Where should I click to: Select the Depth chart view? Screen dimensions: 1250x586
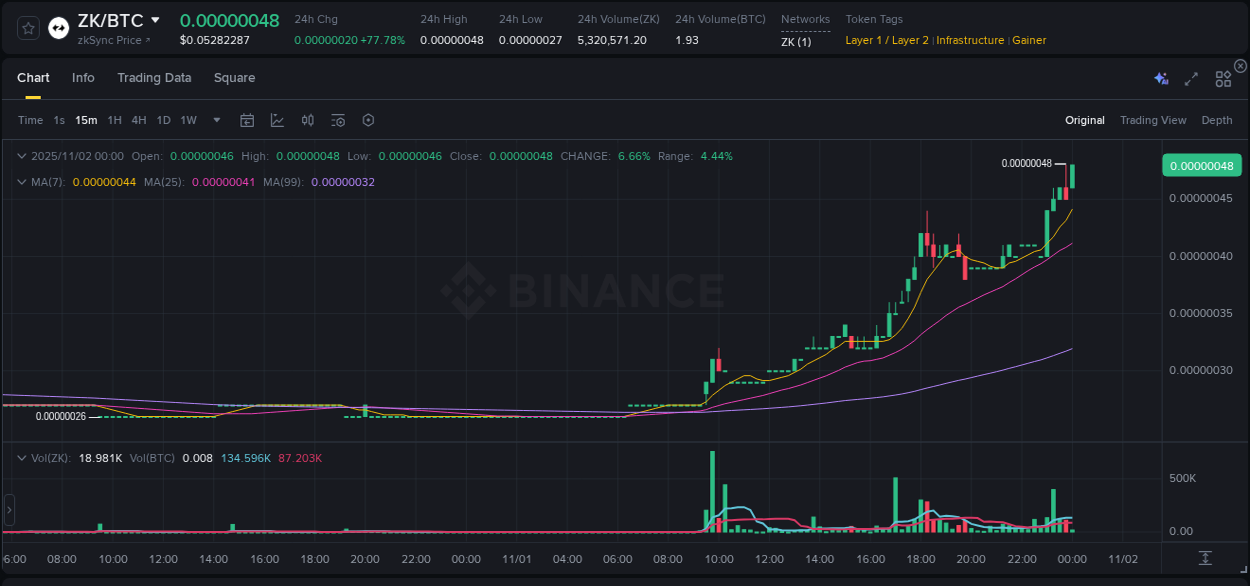[1217, 120]
